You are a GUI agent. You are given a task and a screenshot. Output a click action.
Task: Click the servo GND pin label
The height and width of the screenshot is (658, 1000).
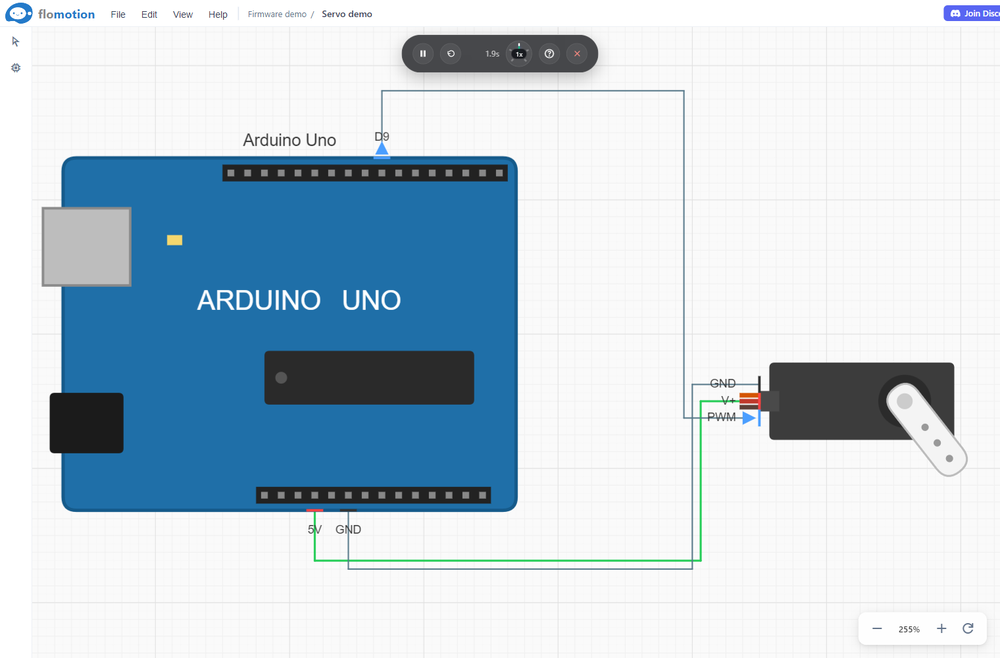723,383
